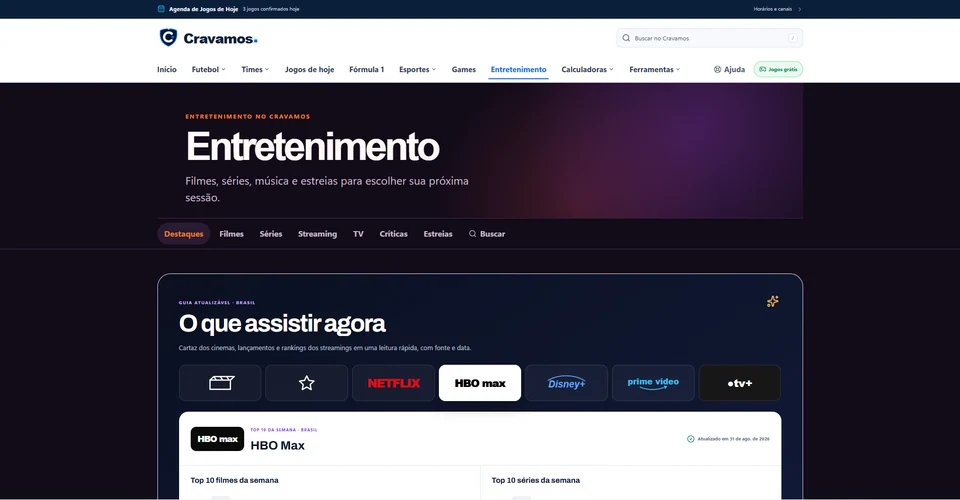960x500 pixels.
Task: Focus the Buscar no Cravamos search field
Action: coord(710,38)
